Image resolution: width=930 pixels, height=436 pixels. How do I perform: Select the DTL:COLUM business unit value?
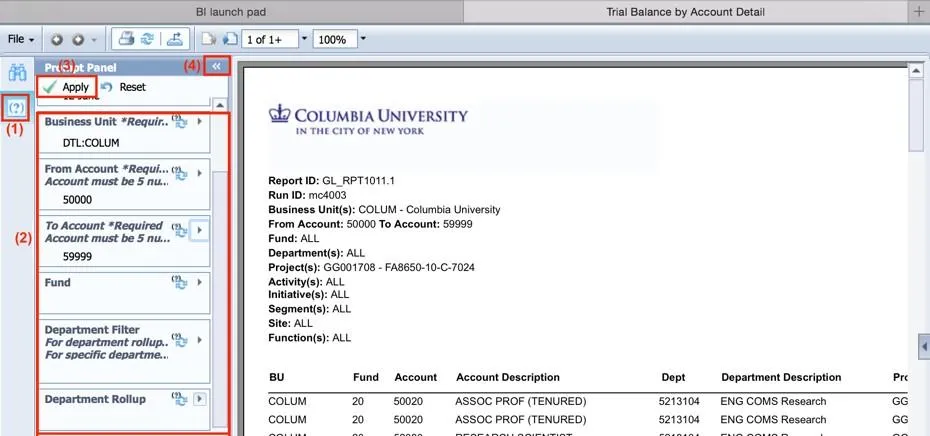click(x=91, y=143)
